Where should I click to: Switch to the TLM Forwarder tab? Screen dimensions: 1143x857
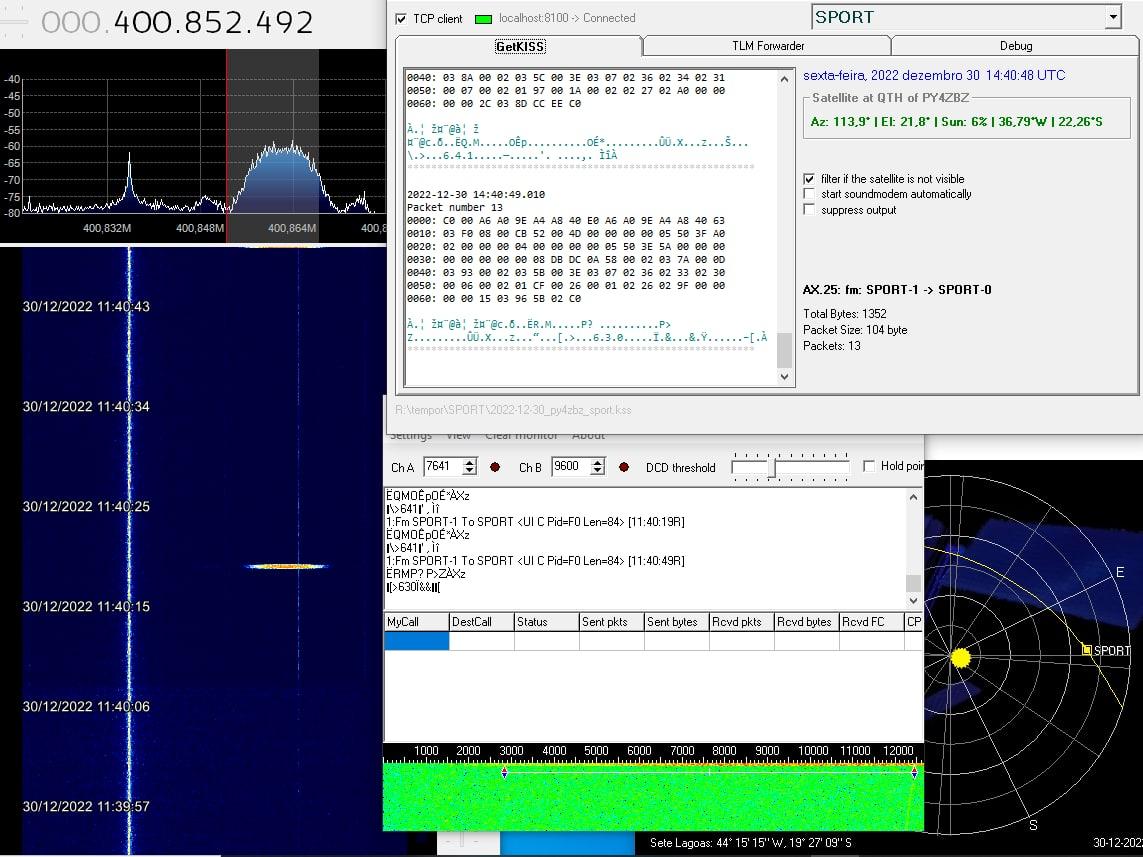[x=767, y=46]
